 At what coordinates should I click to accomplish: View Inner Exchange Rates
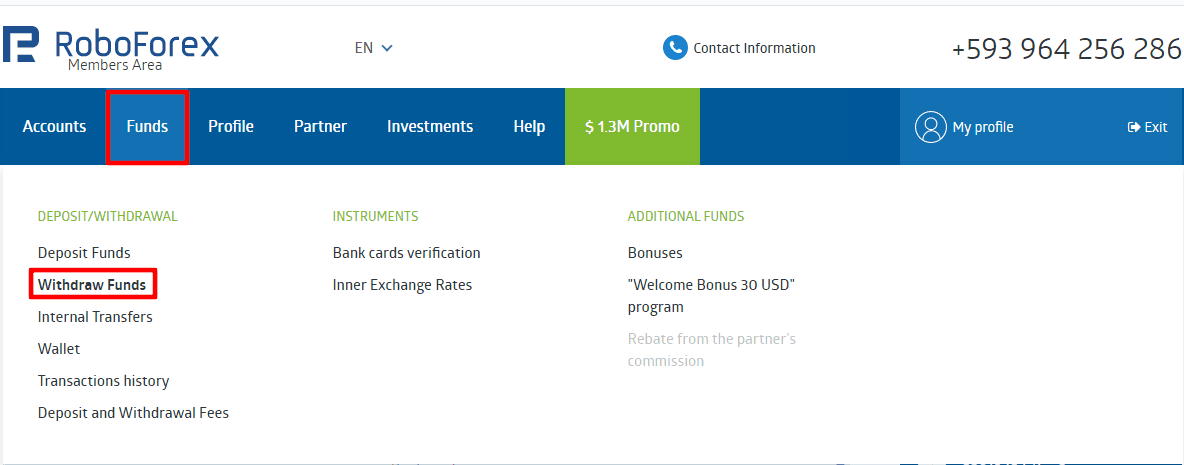point(402,285)
